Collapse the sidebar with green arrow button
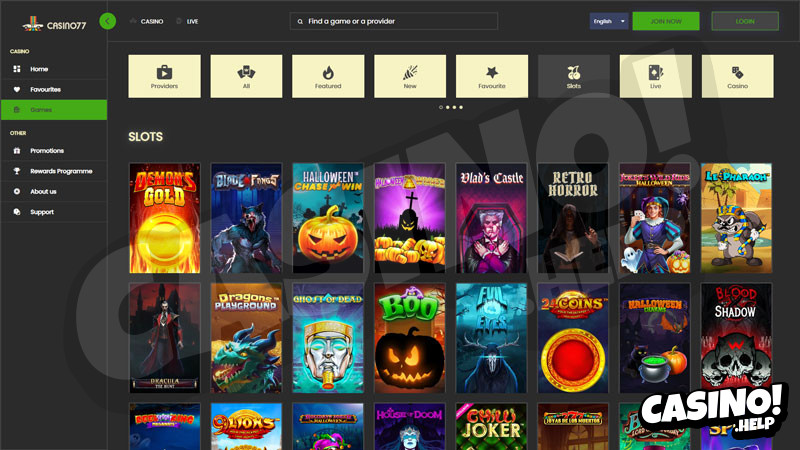 click(x=108, y=21)
